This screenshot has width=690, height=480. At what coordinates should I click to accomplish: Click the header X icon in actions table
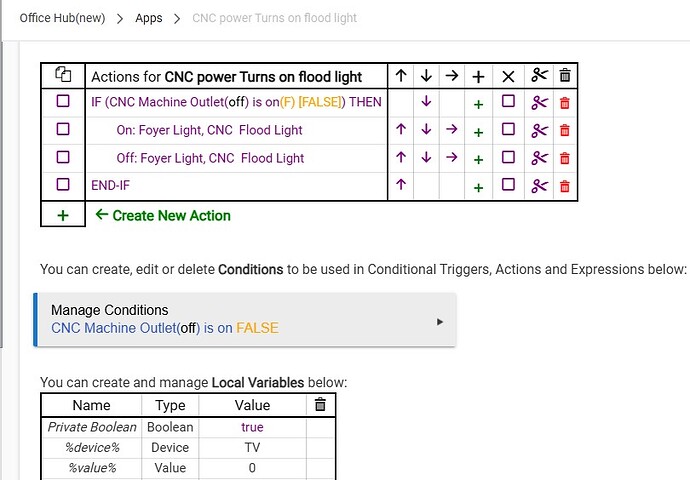(x=508, y=75)
